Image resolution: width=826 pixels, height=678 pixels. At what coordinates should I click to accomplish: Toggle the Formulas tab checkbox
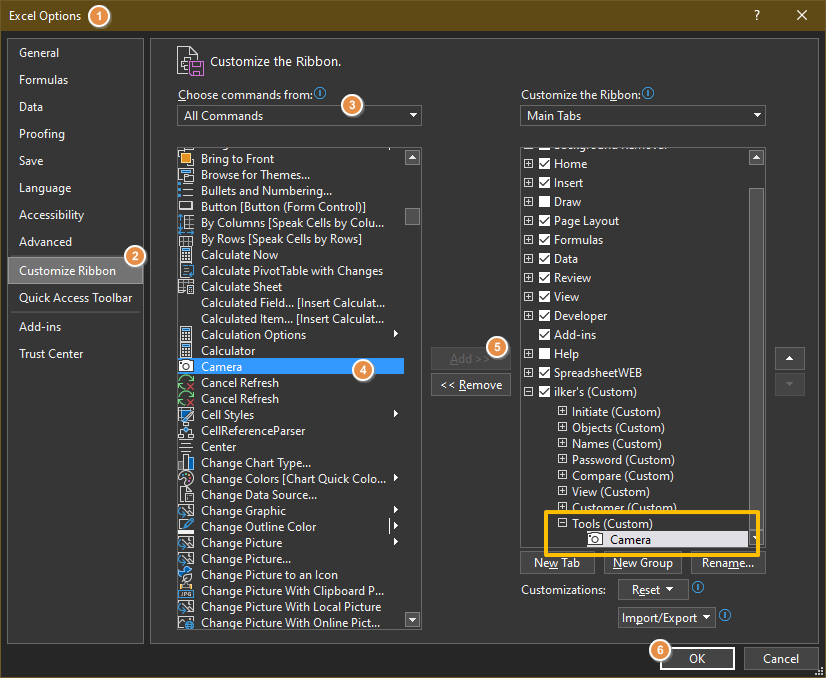pyautogui.click(x=545, y=240)
